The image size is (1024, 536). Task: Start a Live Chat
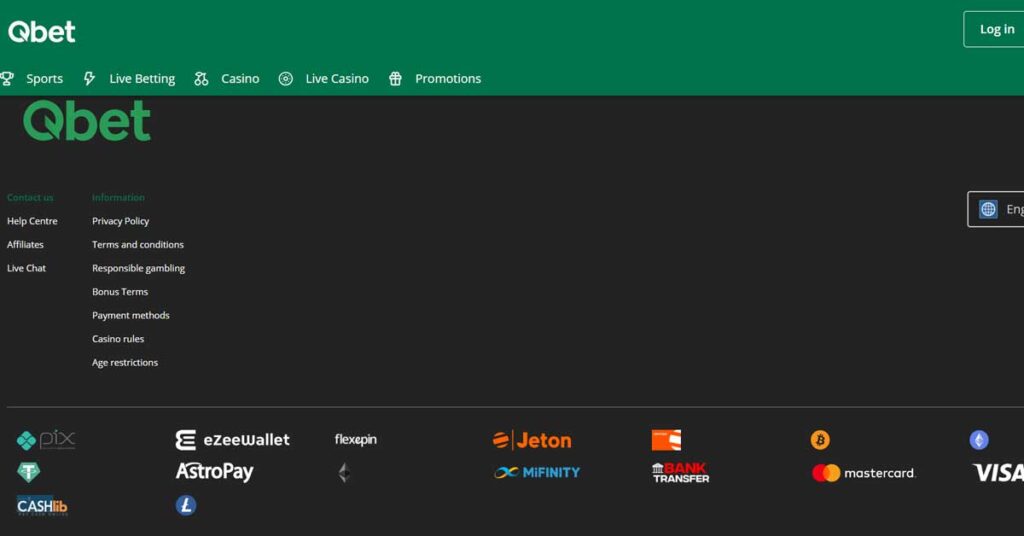click(x=26, y=268)
